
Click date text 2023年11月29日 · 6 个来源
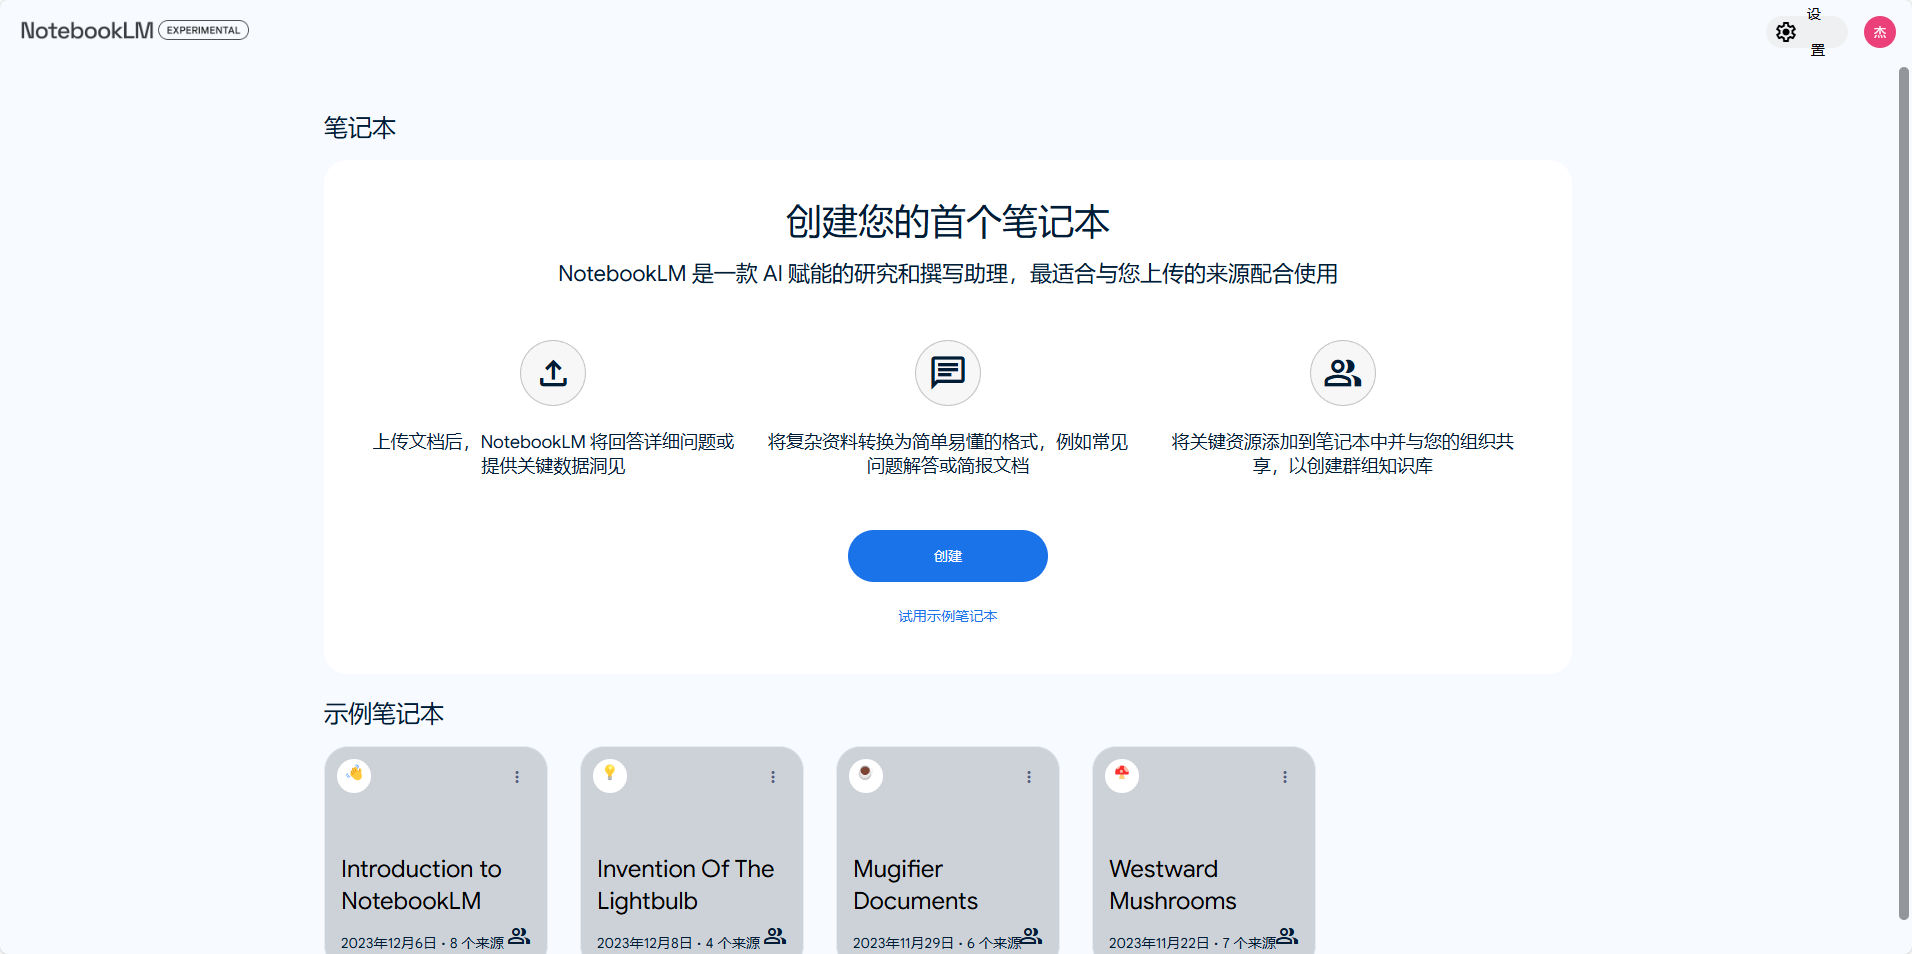[x=937, y=943]
